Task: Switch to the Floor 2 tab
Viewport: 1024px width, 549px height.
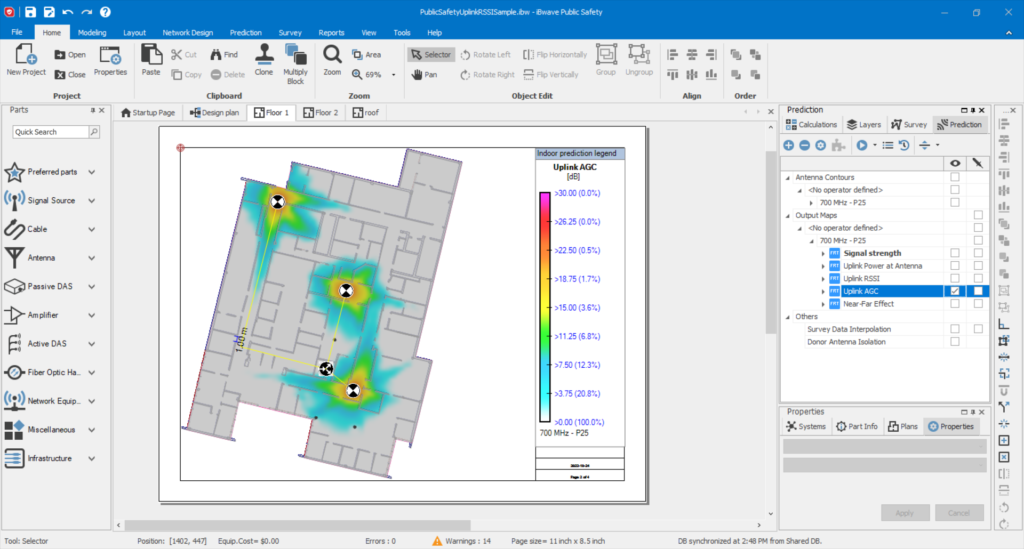Action: pos(320,113)
